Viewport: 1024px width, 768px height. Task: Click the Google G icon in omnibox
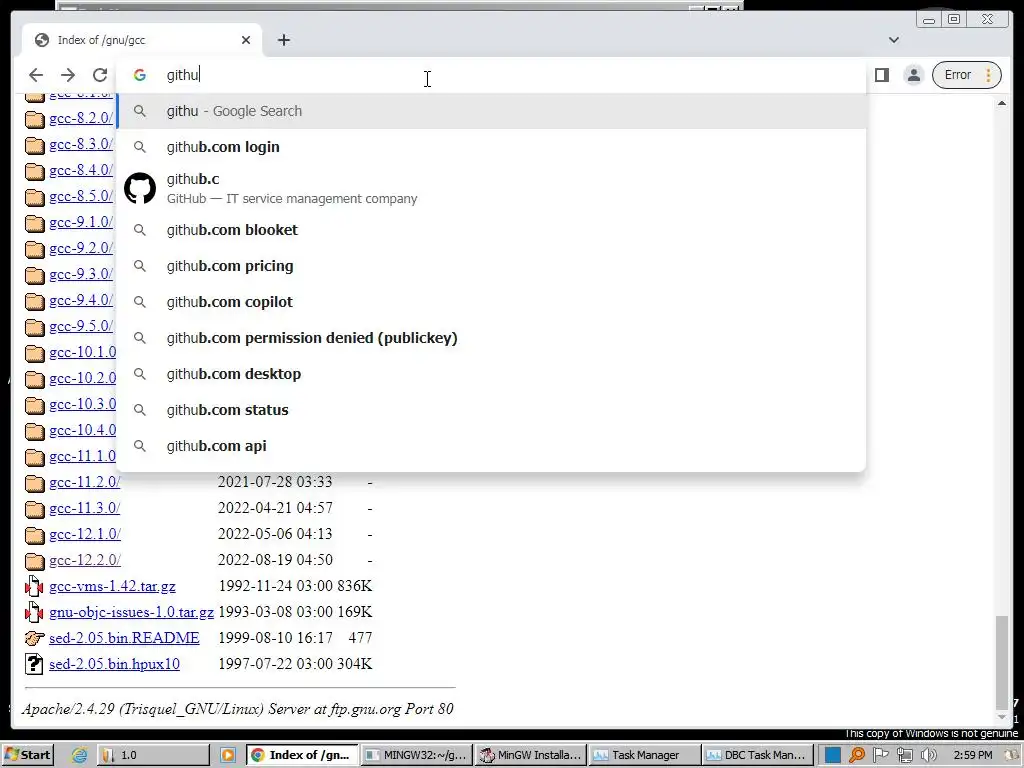tap(140, 75)
